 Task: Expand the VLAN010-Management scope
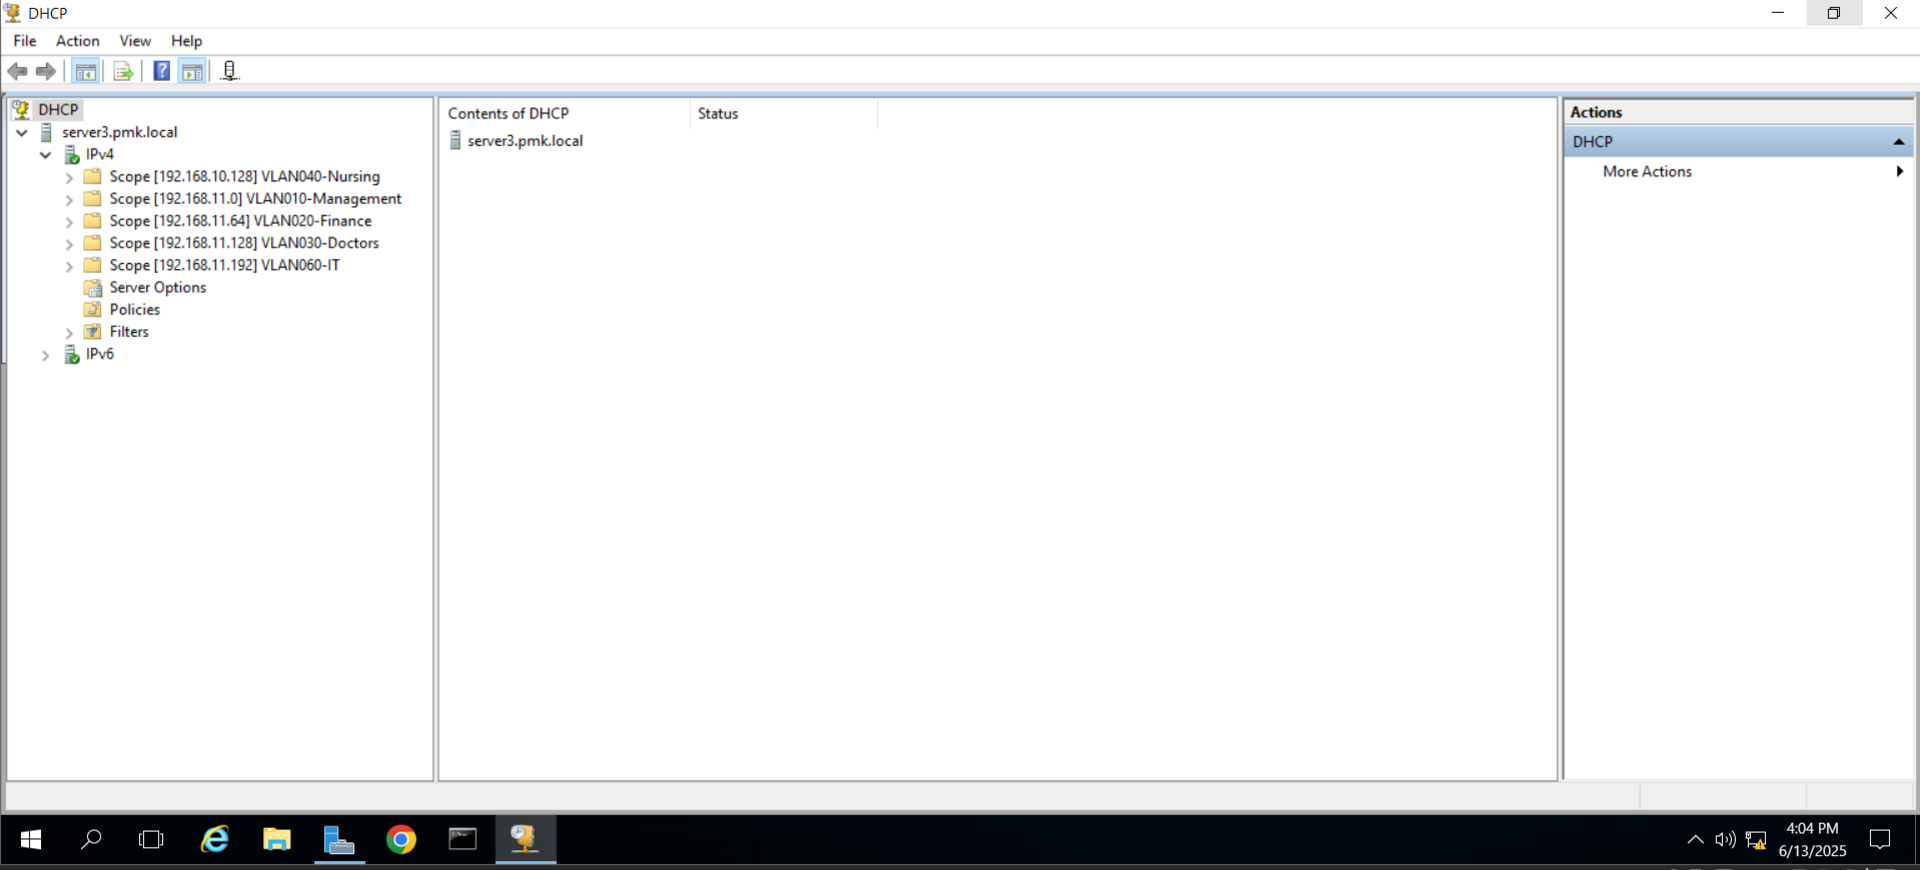(69, 200)
